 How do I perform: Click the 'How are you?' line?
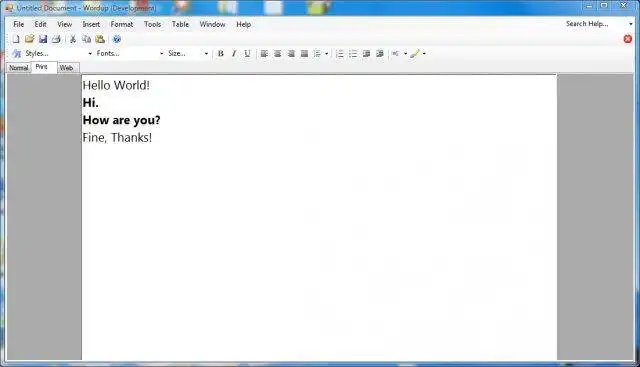122,120
